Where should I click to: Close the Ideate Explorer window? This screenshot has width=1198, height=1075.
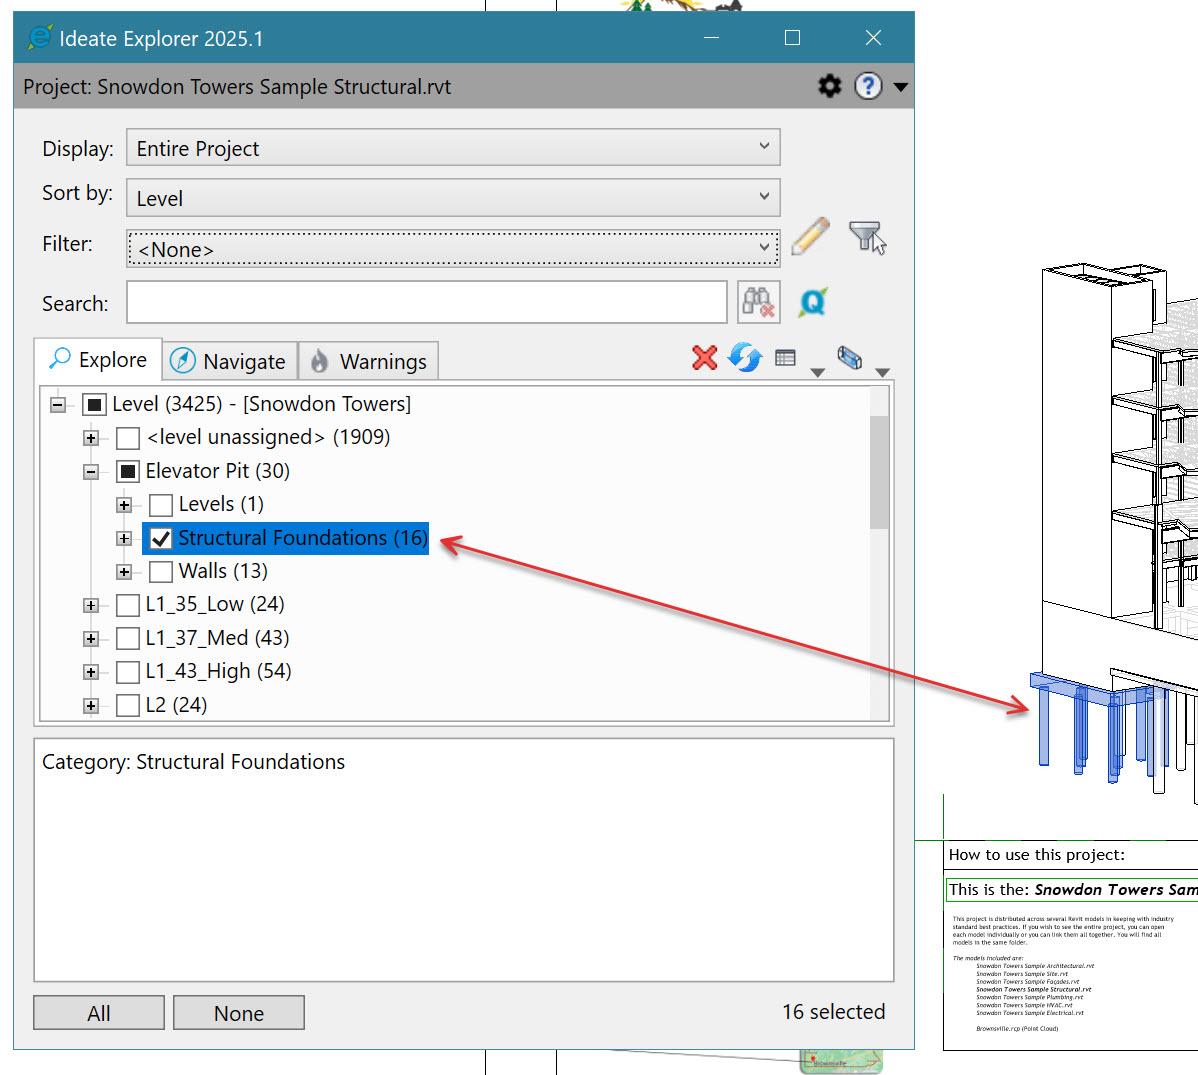[873, 37]
